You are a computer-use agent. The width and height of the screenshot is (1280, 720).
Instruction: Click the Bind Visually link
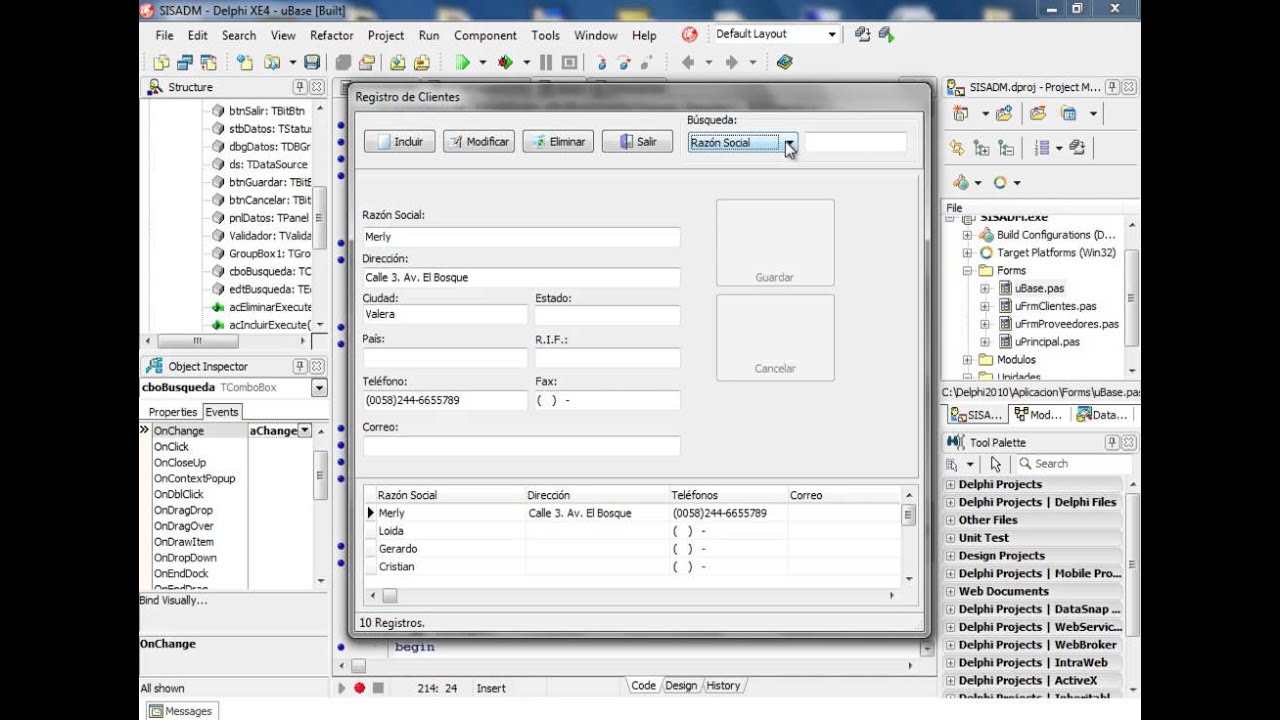pos(174,600)
